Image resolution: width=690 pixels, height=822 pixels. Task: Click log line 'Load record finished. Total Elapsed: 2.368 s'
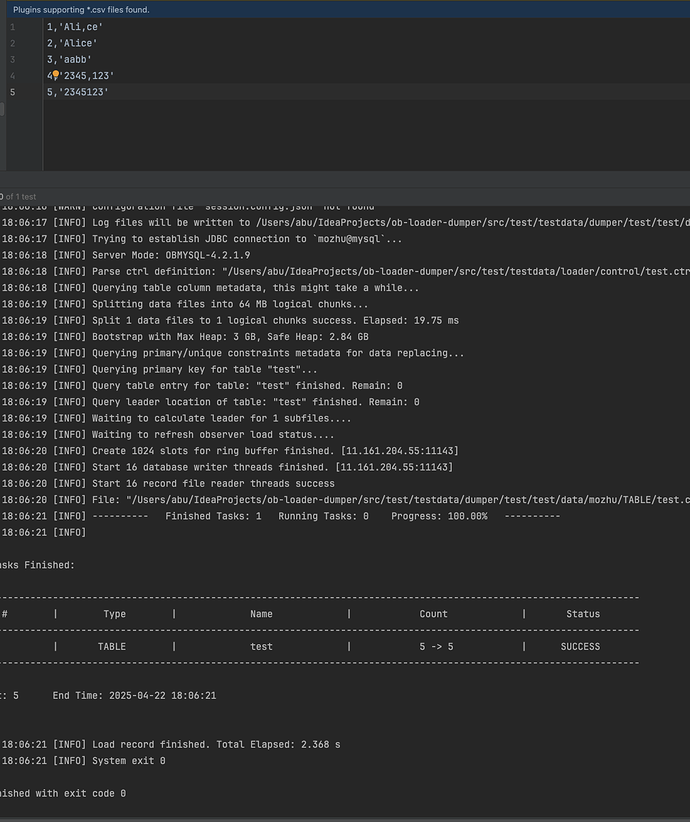tap(216, 744)
